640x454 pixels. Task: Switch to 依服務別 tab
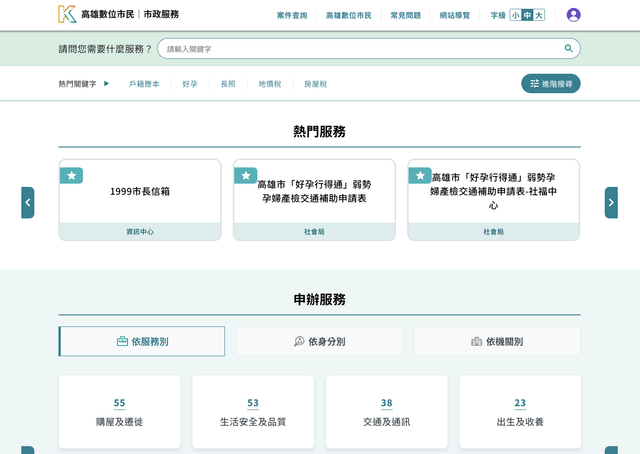coord(142,341)
